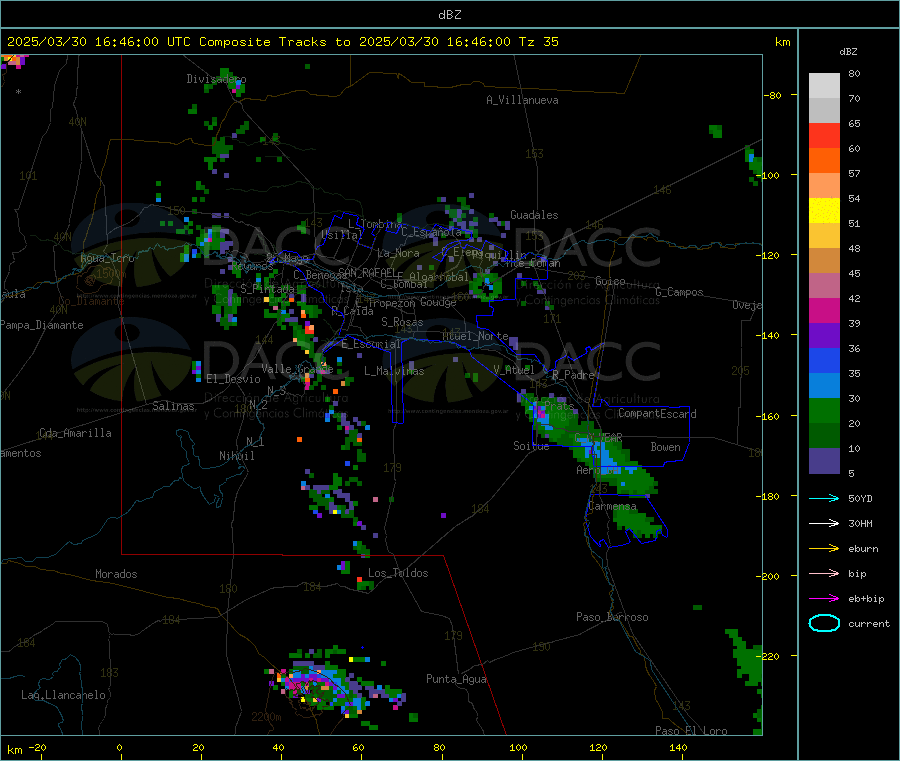Click the 'SAN_RAFAEL' map label

(366, 272)
